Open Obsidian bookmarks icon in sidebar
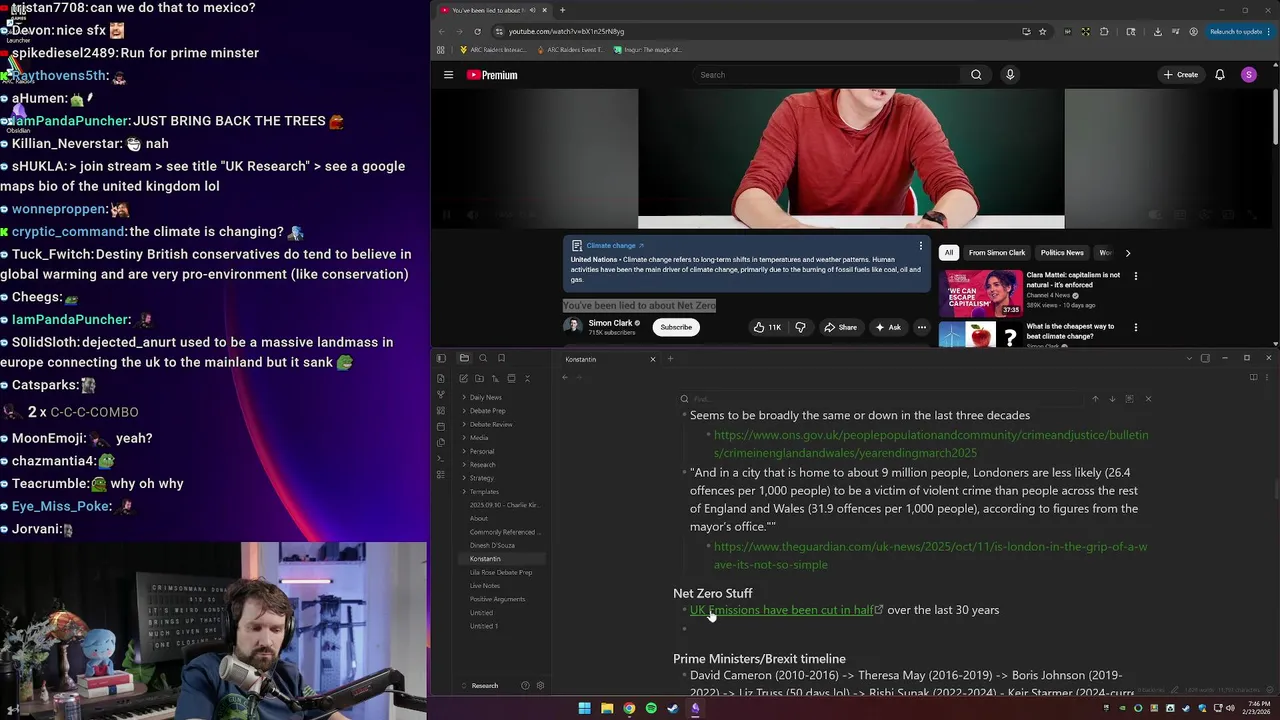 (x=501, y=358)
